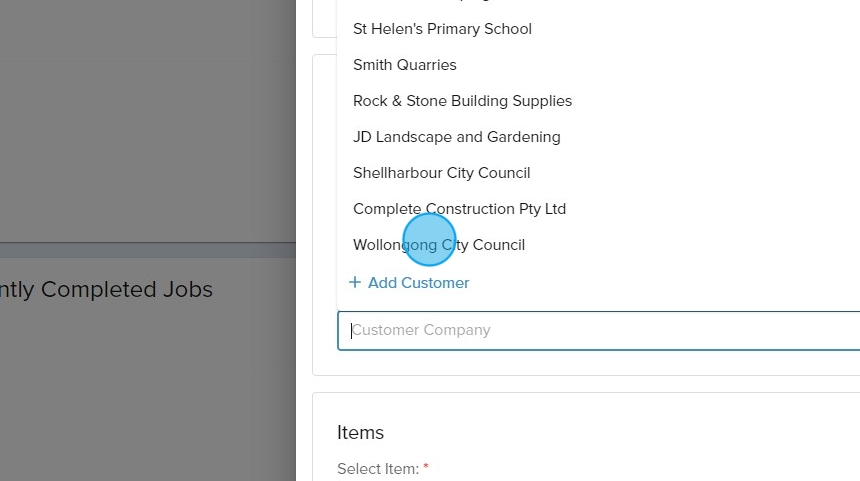Choose Shellharbour City Council option
The height and width of the screenshot is (481, 860).
click(x=441, y=173)
